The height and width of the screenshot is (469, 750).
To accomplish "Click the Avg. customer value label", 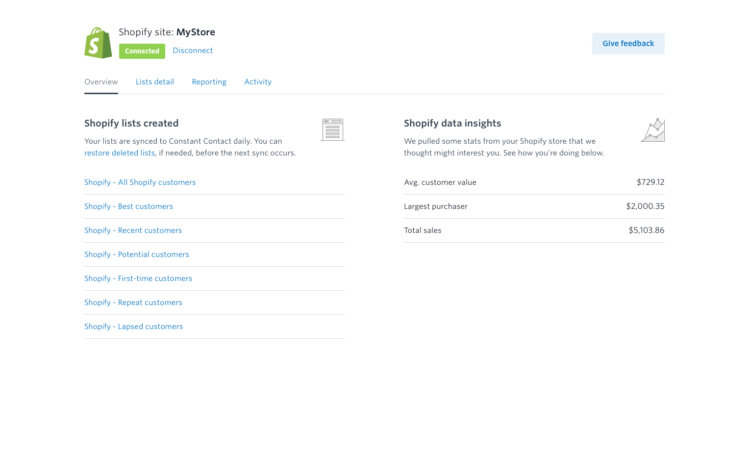I will [x=440, y=182].
